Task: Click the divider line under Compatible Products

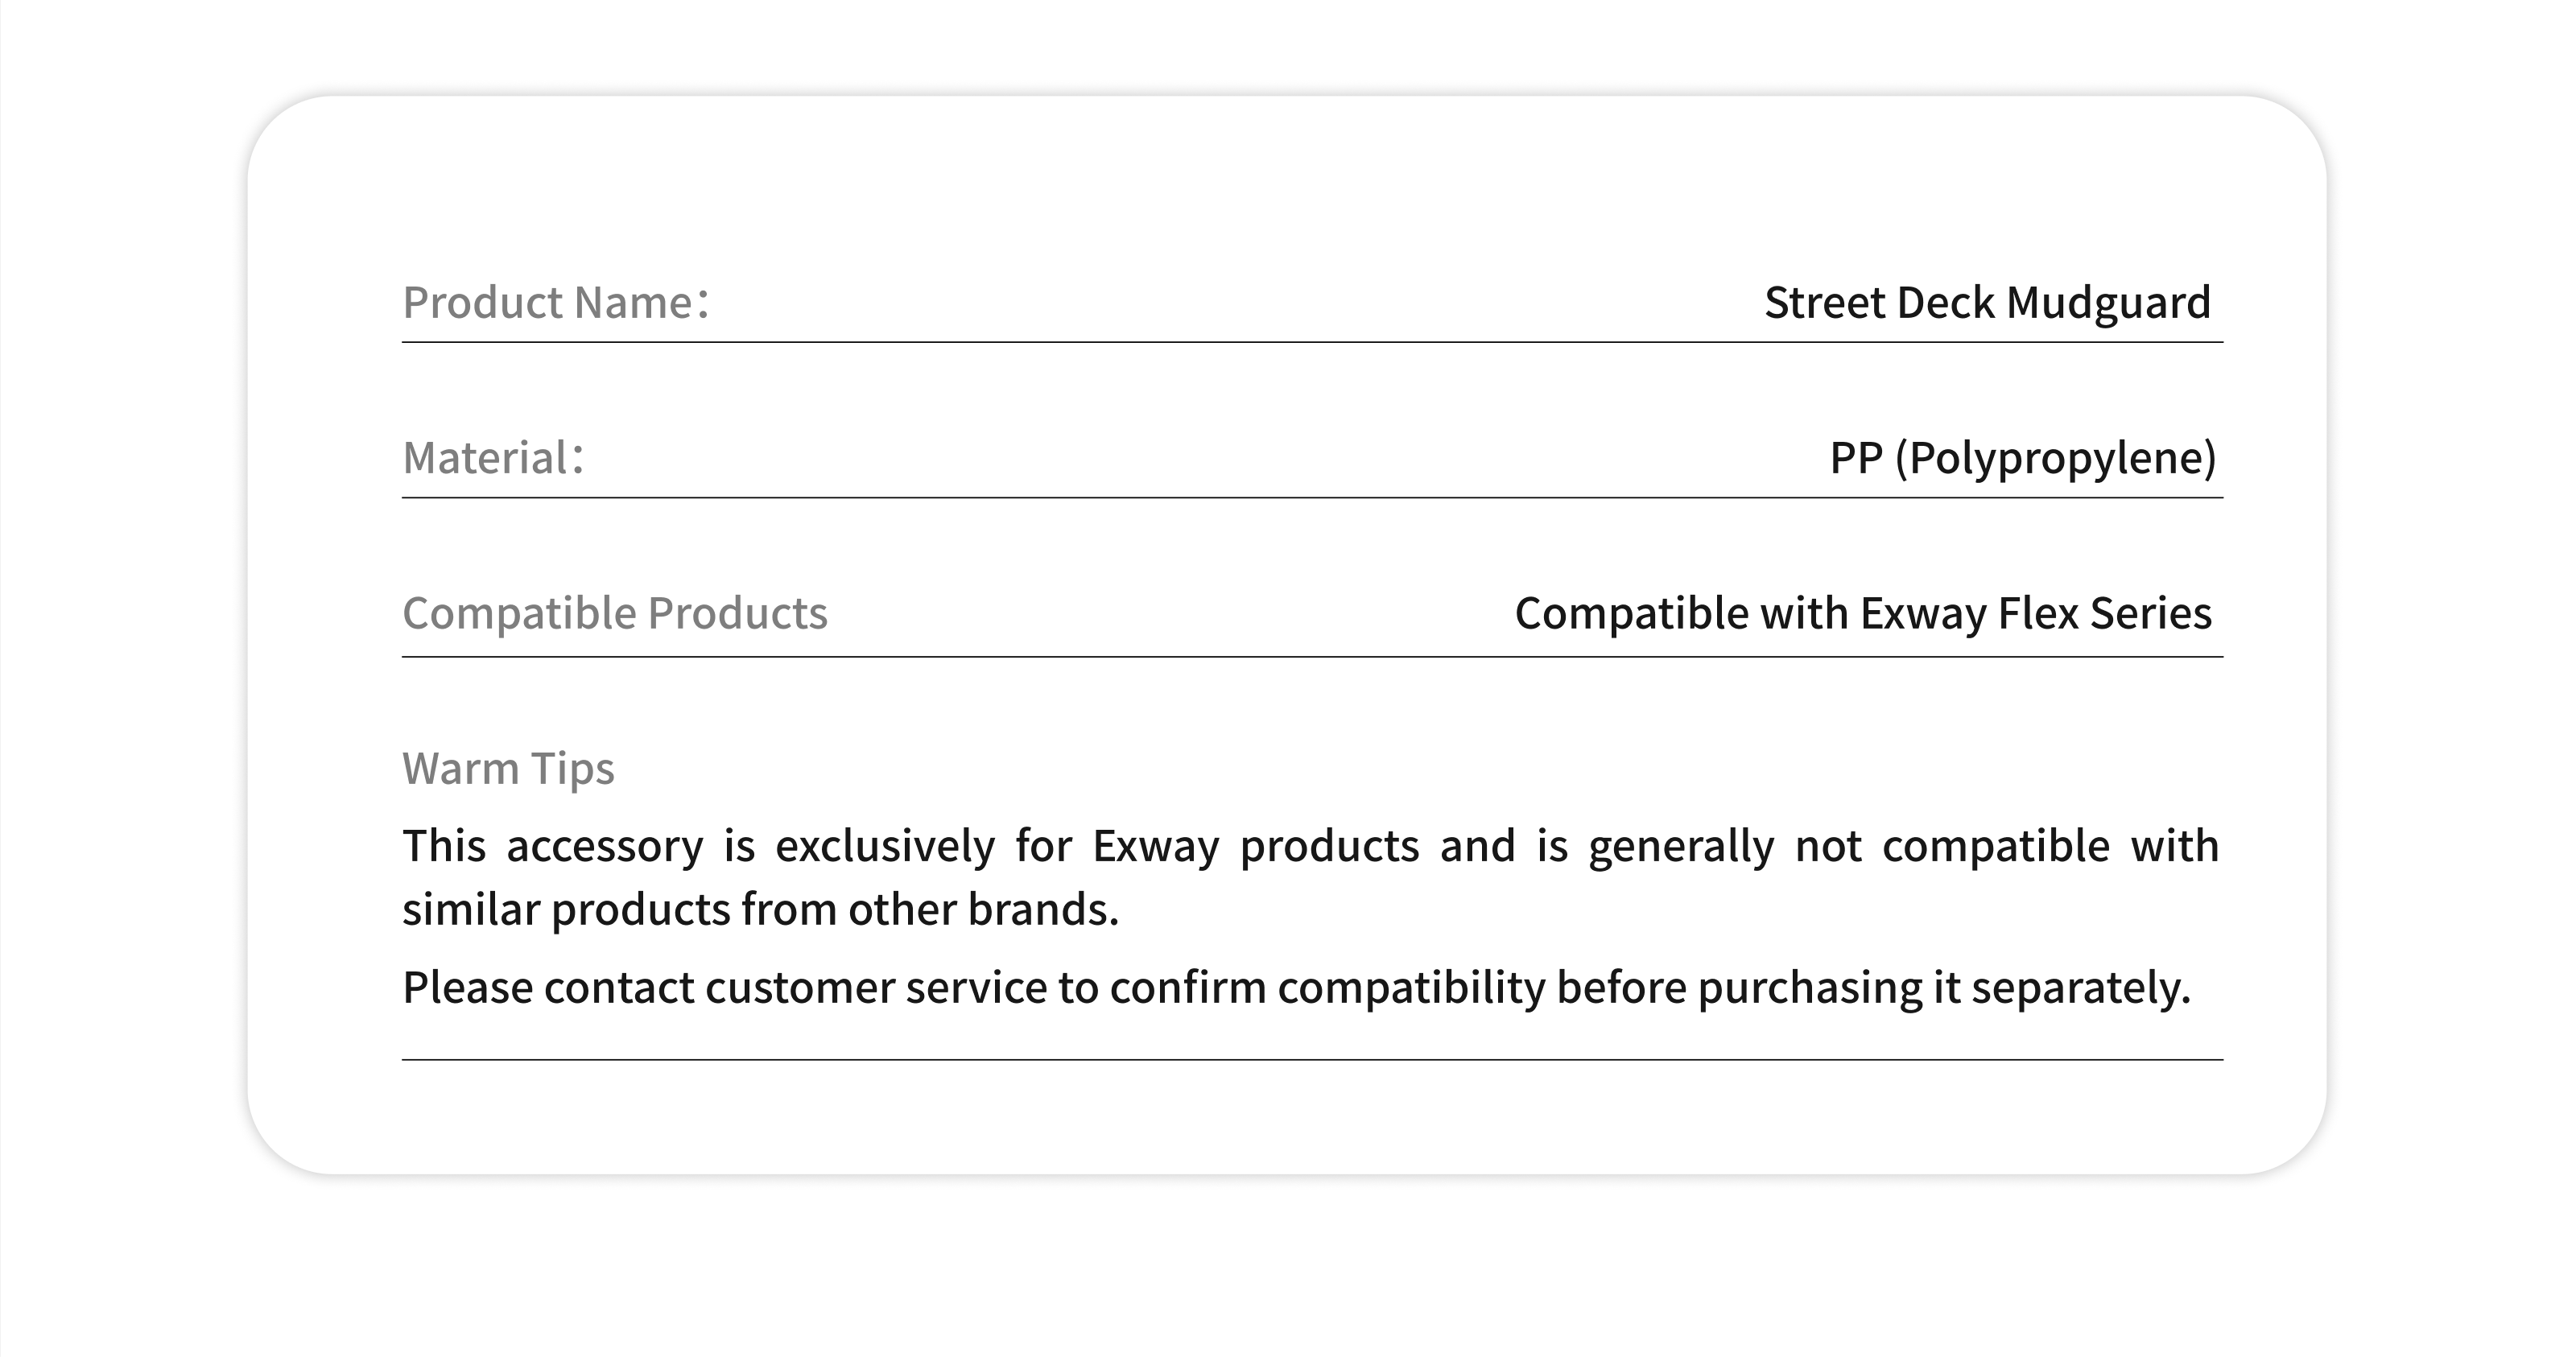Action: [x=1312, y=657]
